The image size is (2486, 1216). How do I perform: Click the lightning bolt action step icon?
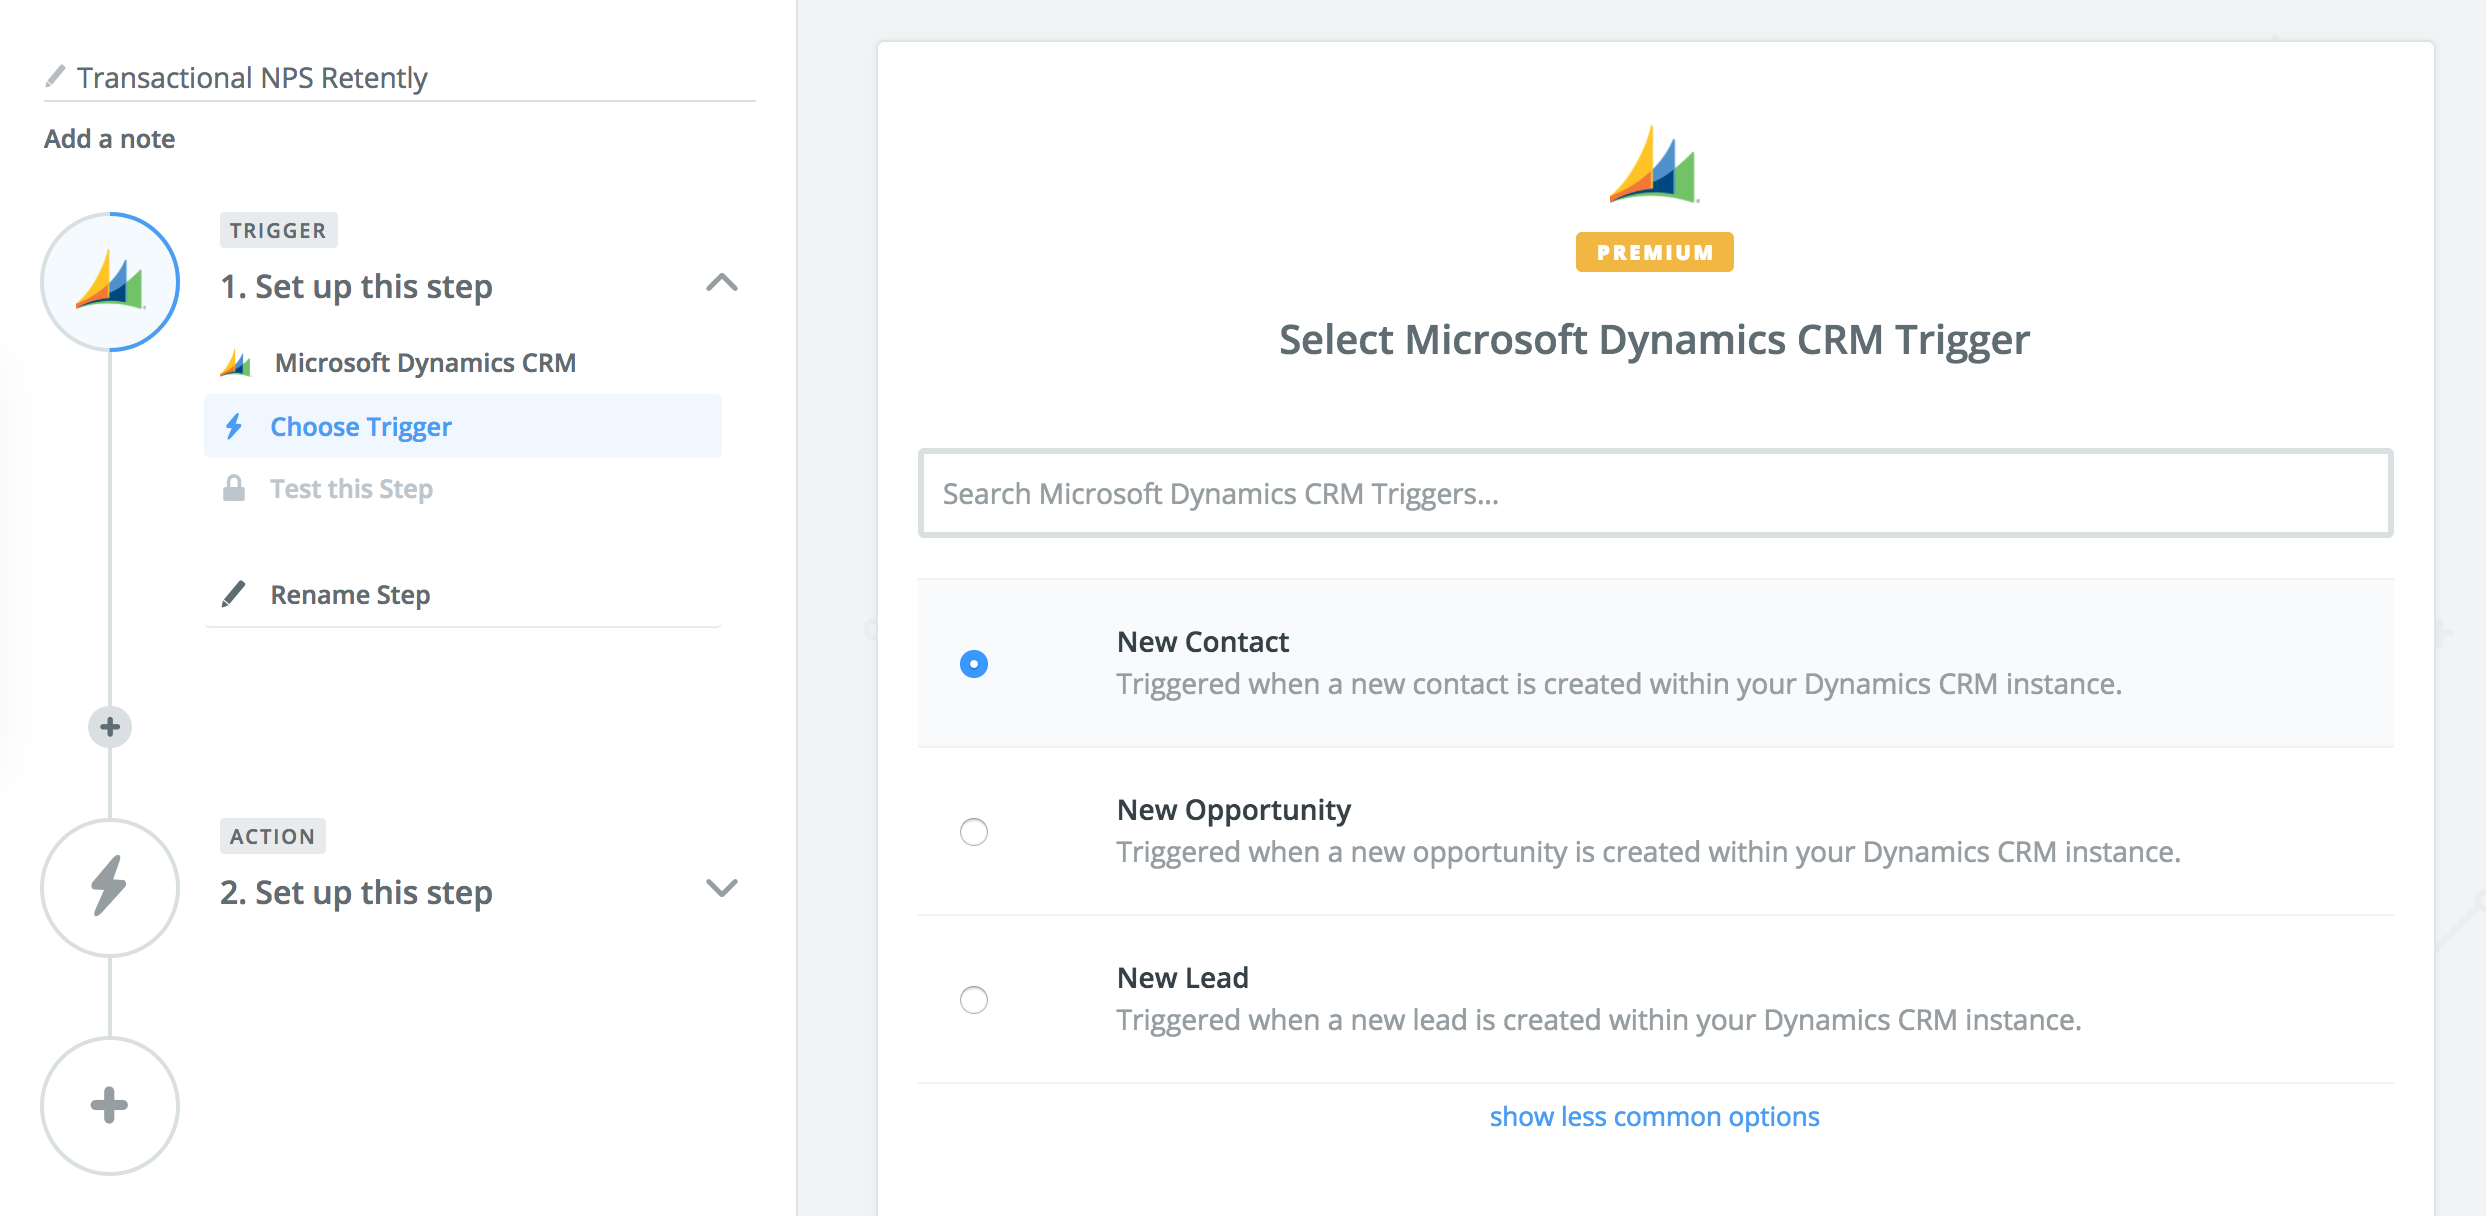[108, 885]
